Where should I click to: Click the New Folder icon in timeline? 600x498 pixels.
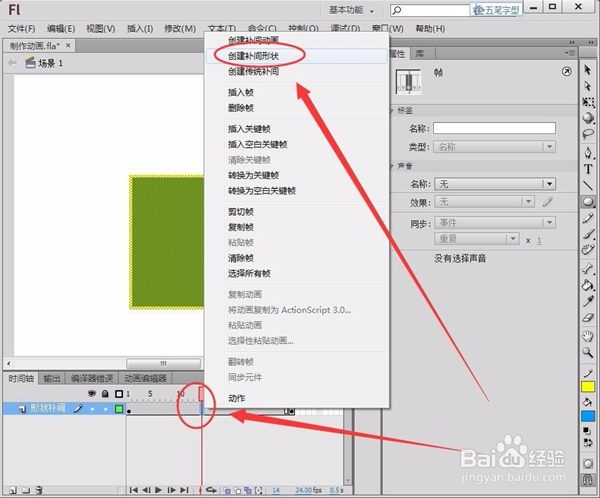[x=26, y=490]
